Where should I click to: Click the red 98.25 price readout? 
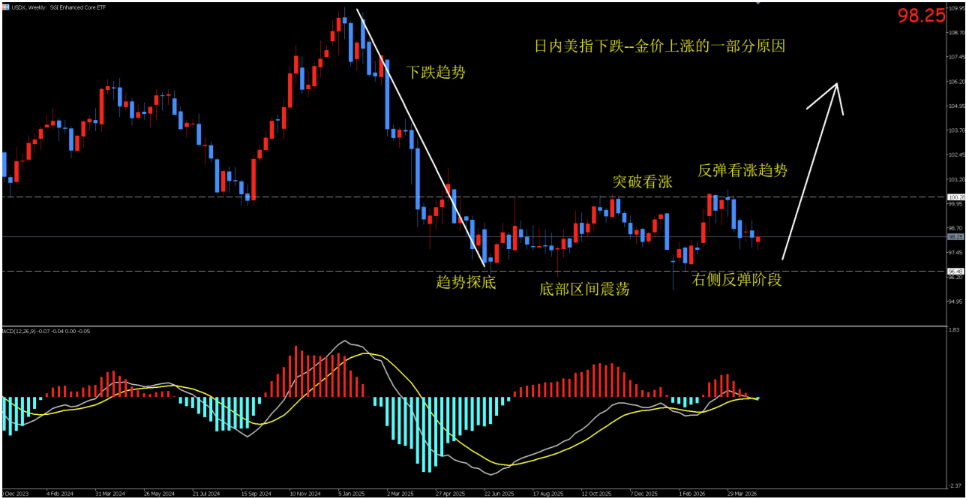921,17
